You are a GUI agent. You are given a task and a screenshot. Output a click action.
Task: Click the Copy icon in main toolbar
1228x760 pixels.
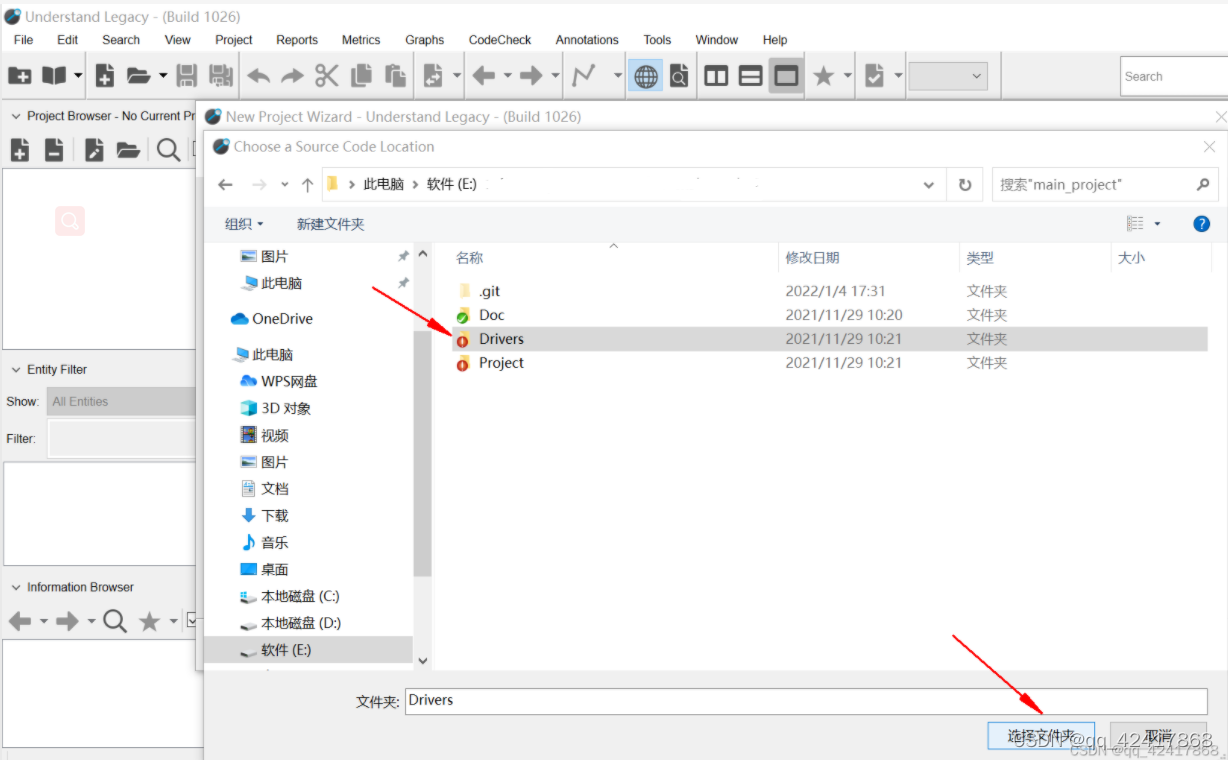pos(361,76)
